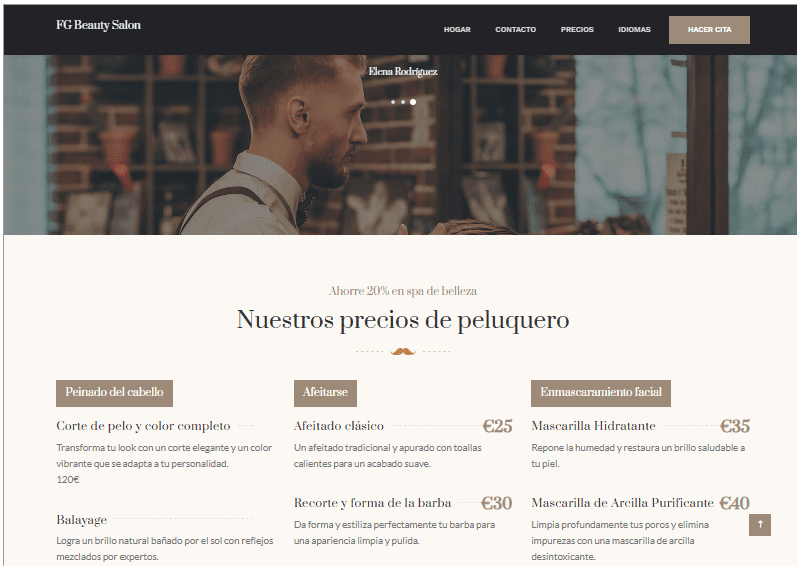Go to the HOGAR menu item

tap(457, 29)
